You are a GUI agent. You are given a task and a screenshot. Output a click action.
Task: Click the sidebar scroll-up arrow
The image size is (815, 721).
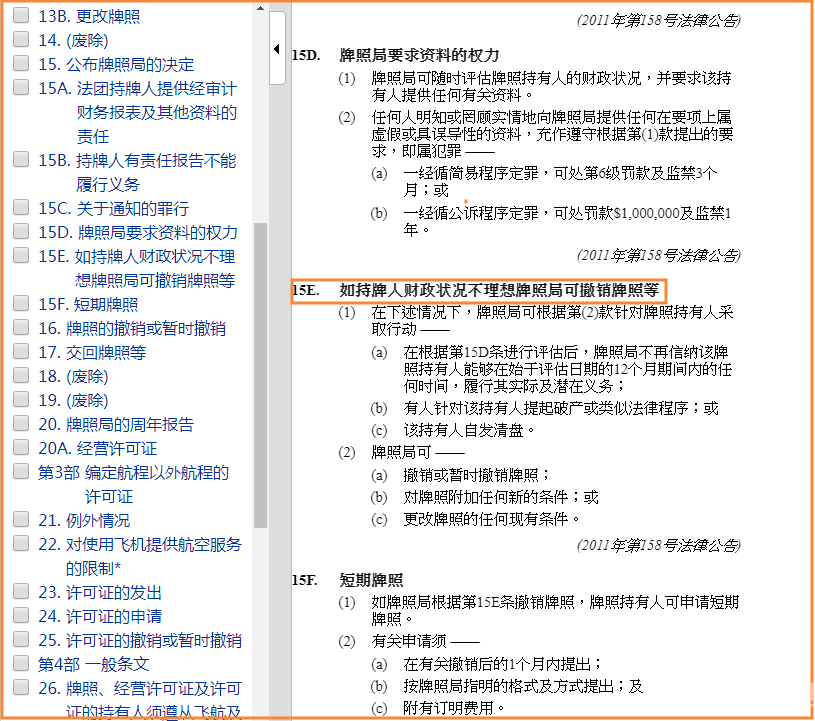coord(260,8)
